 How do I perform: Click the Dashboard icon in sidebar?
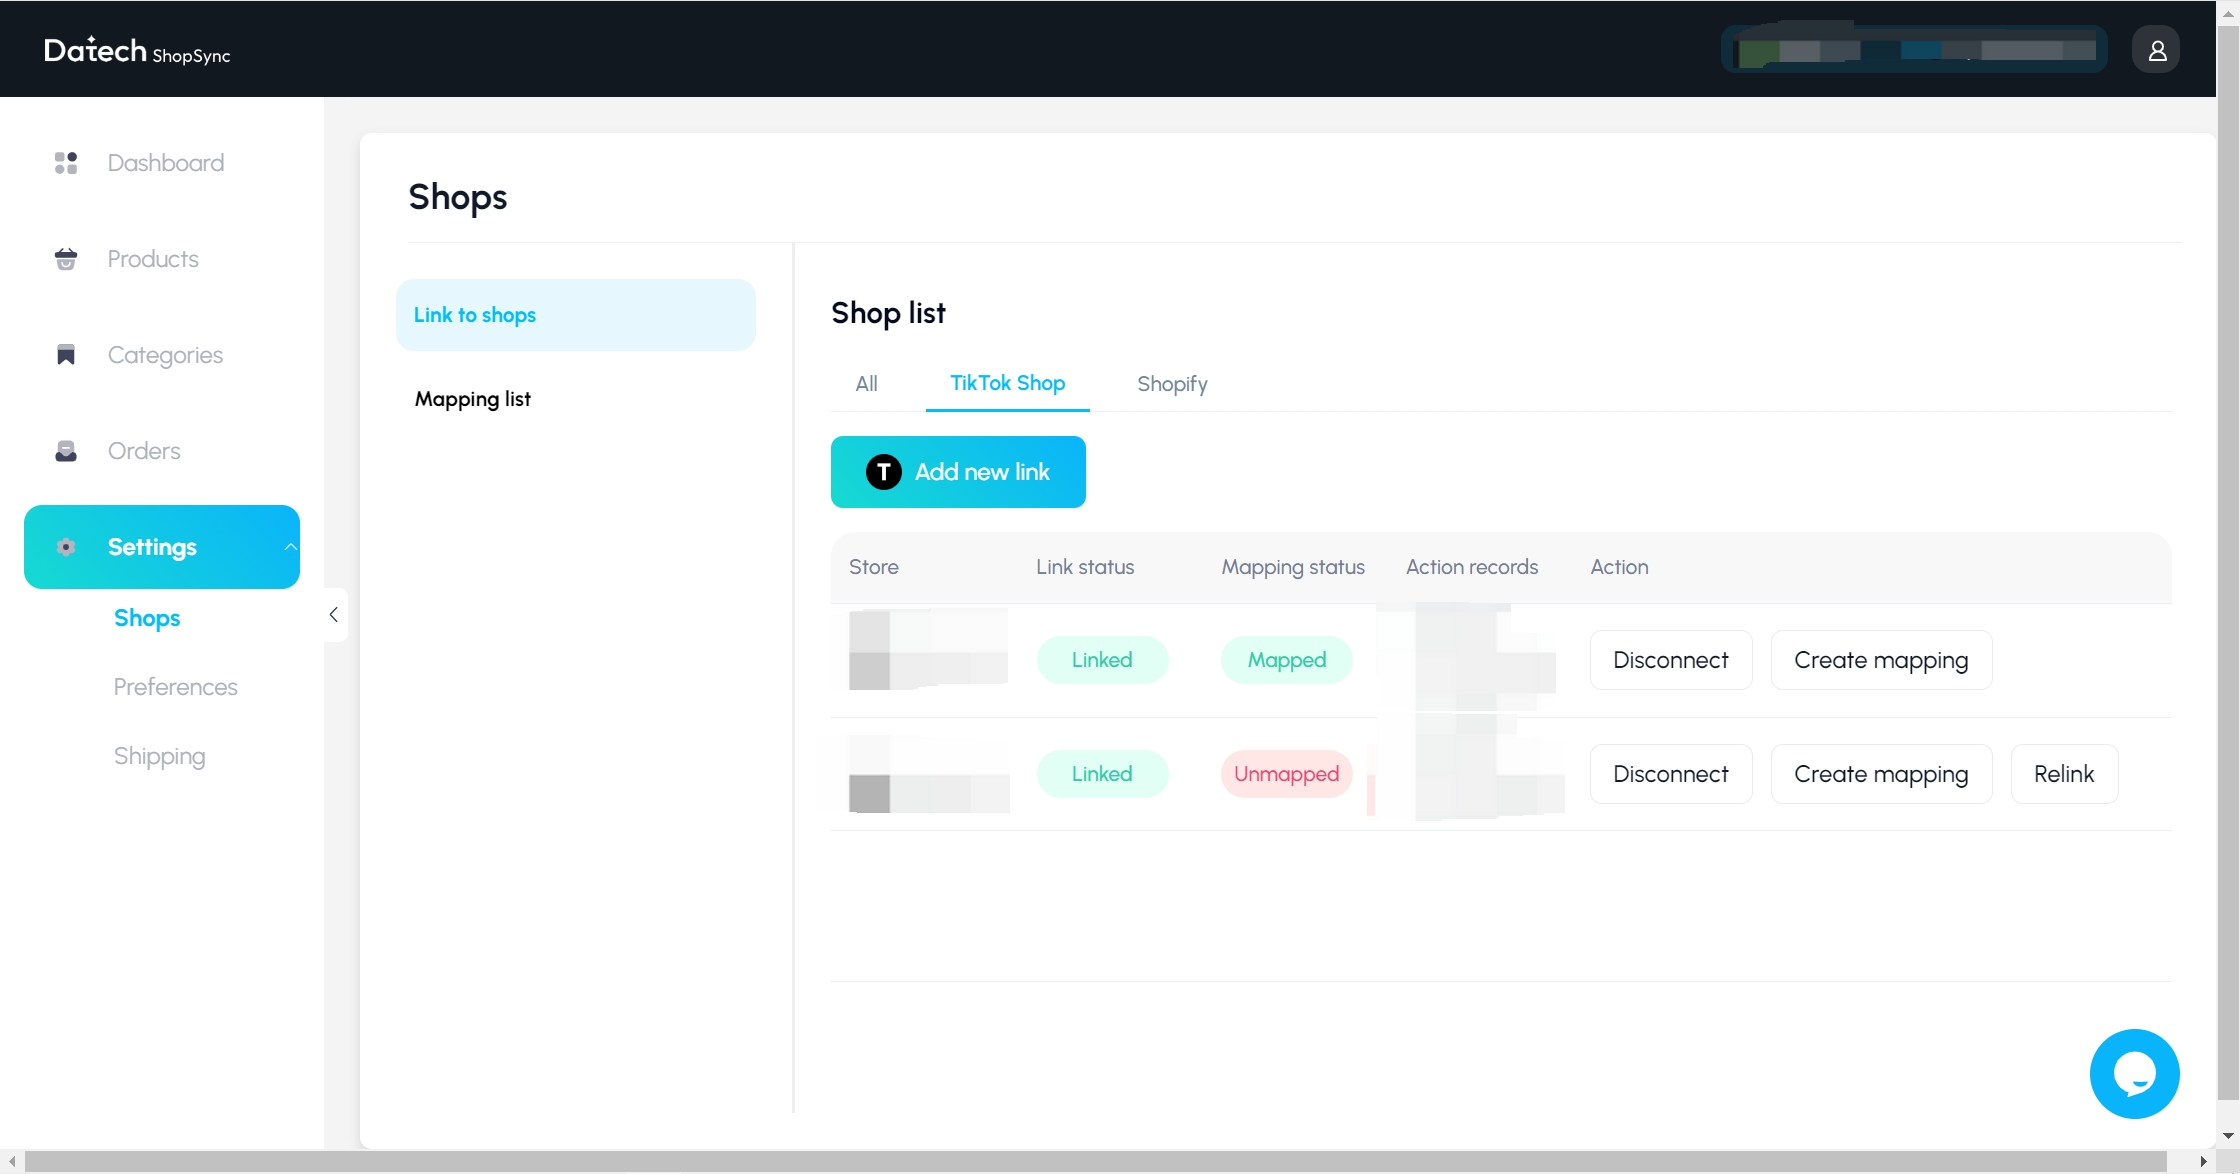[65, 162]
